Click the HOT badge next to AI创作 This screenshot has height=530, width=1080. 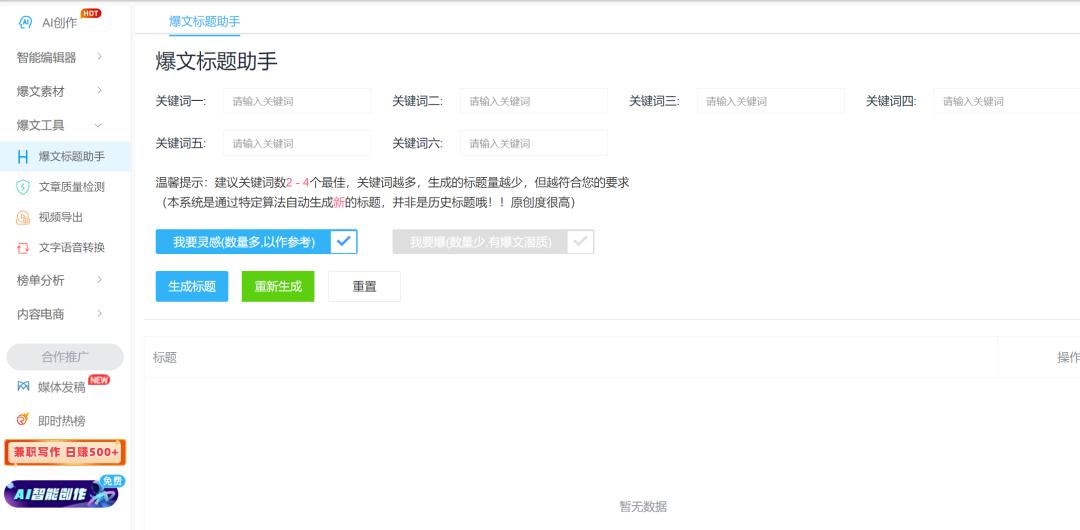click(x=90, y=13)
